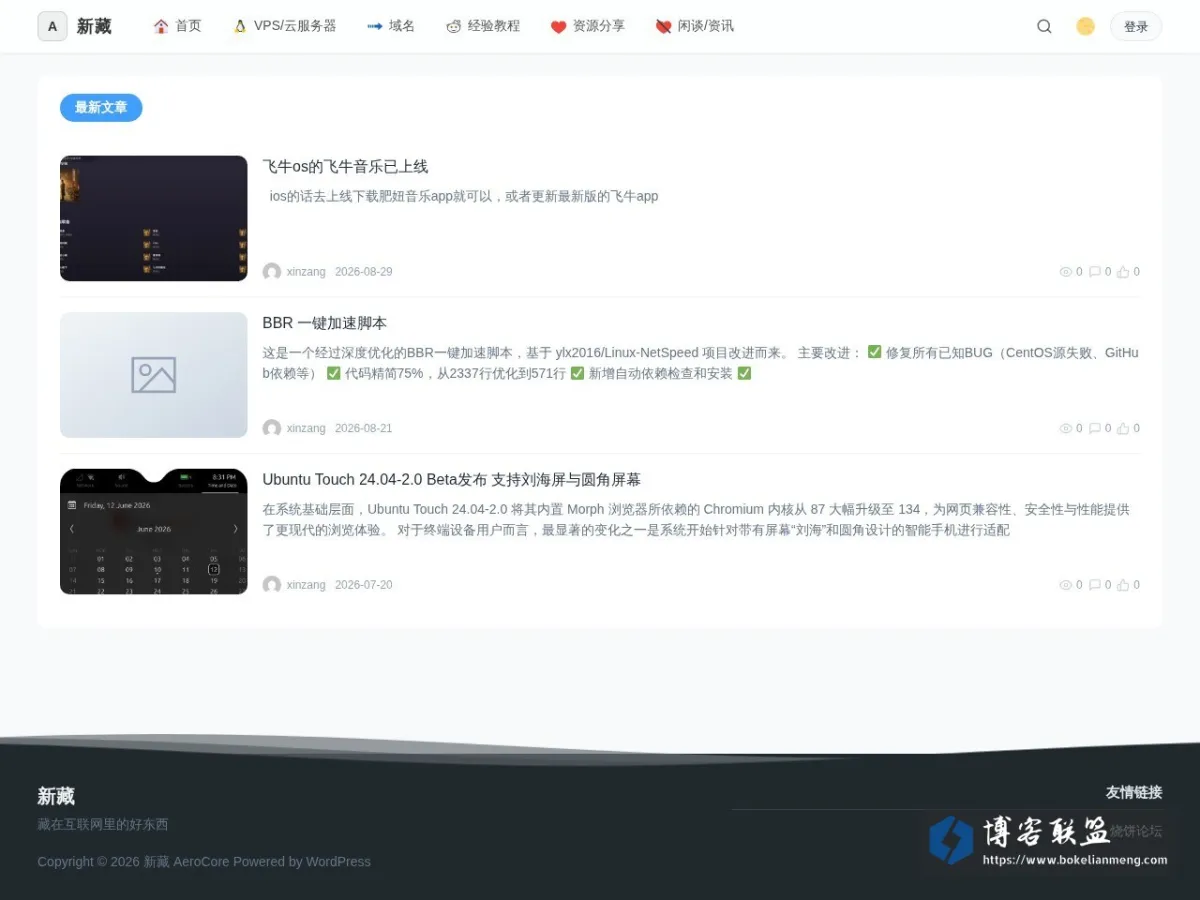This screenshot has width=1200, height=900.
Task: Click thumbs-up icon on Ubuntu Touch article
Action: click(1123, 585)
